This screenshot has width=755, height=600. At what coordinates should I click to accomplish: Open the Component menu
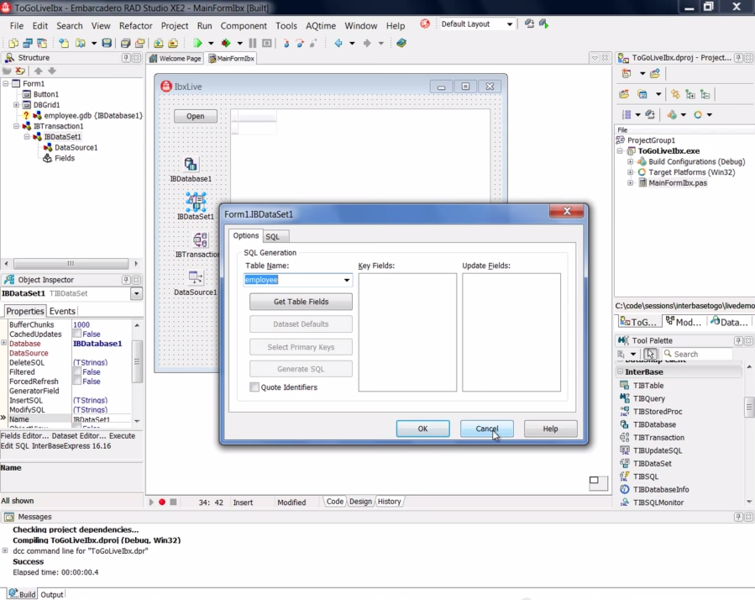[x=243, y=26]
